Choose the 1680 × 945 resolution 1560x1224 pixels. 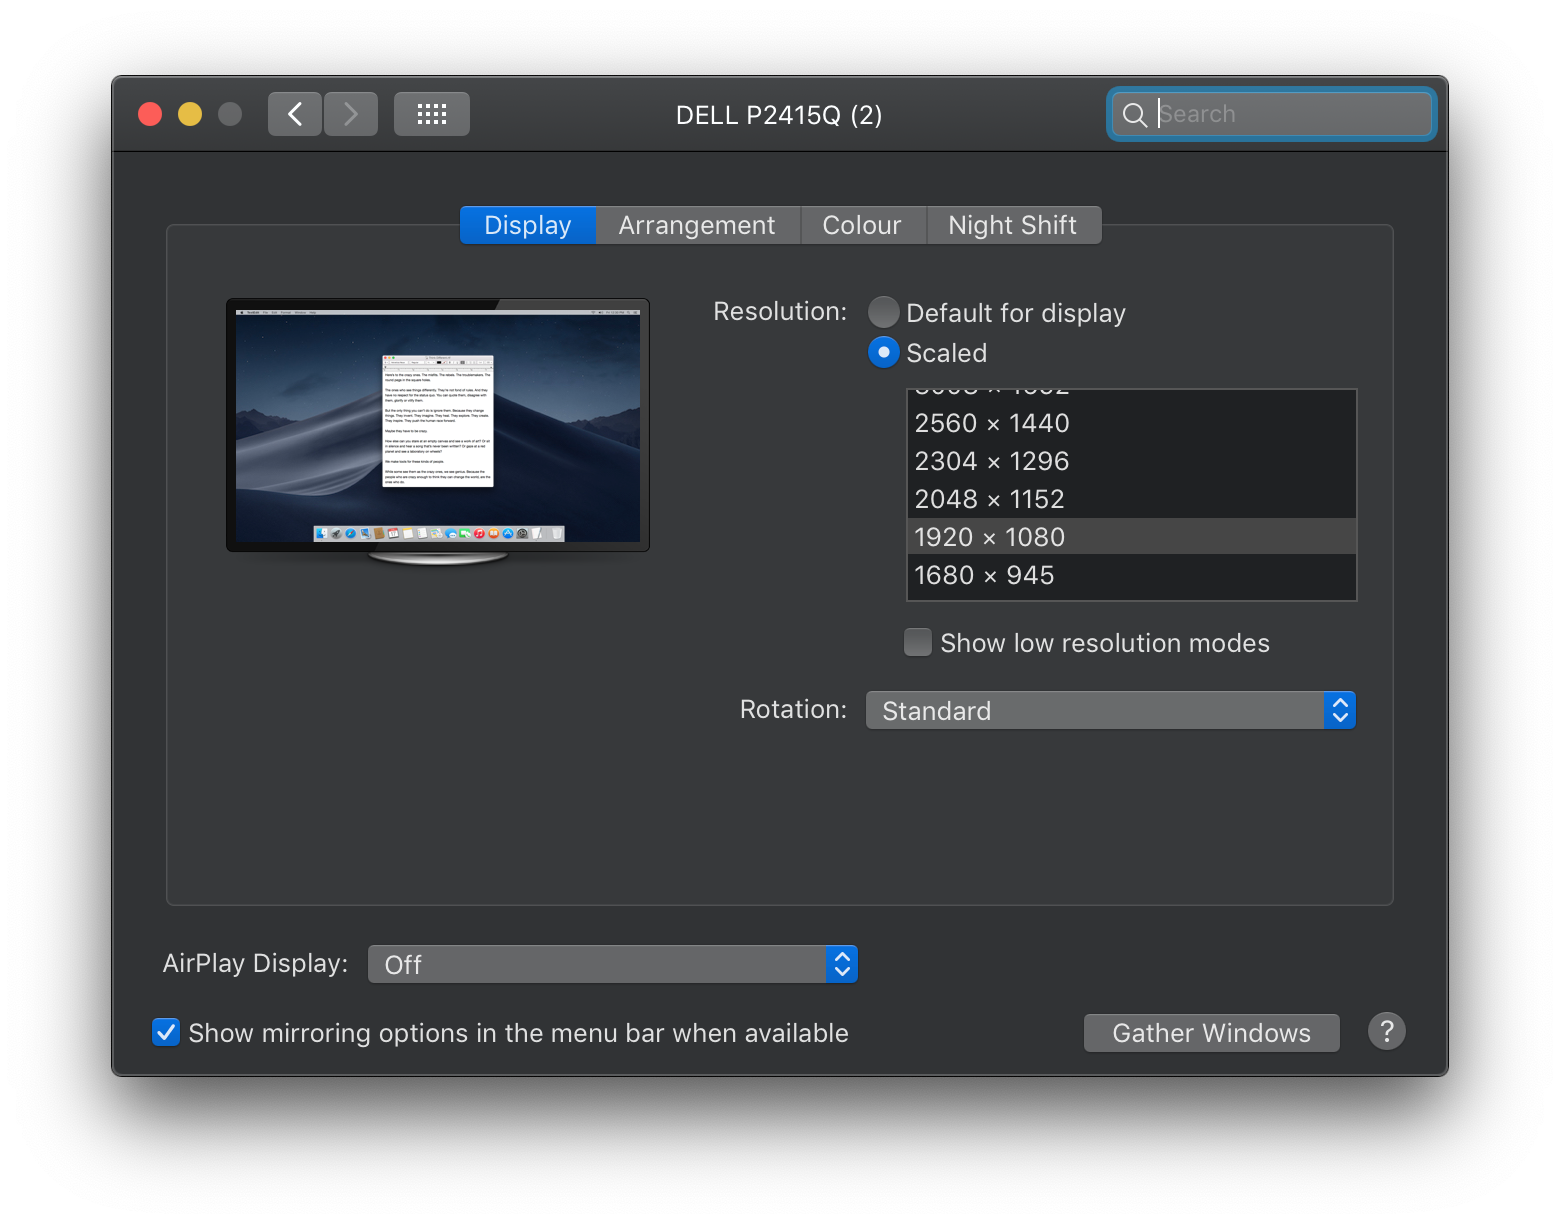coord(1131,575)
